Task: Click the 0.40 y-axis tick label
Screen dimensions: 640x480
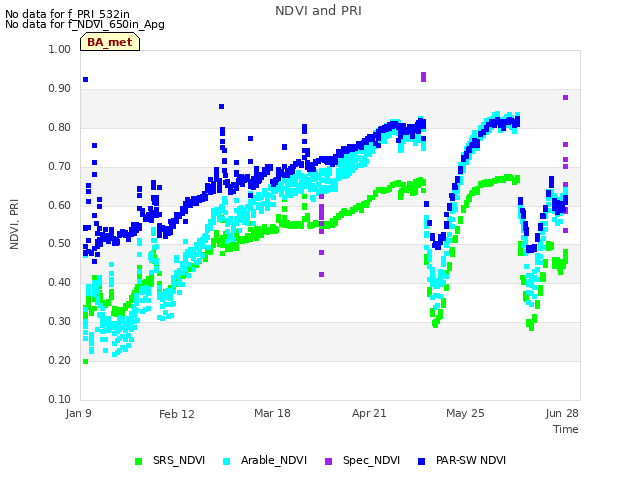Action: tap(60, 282)
